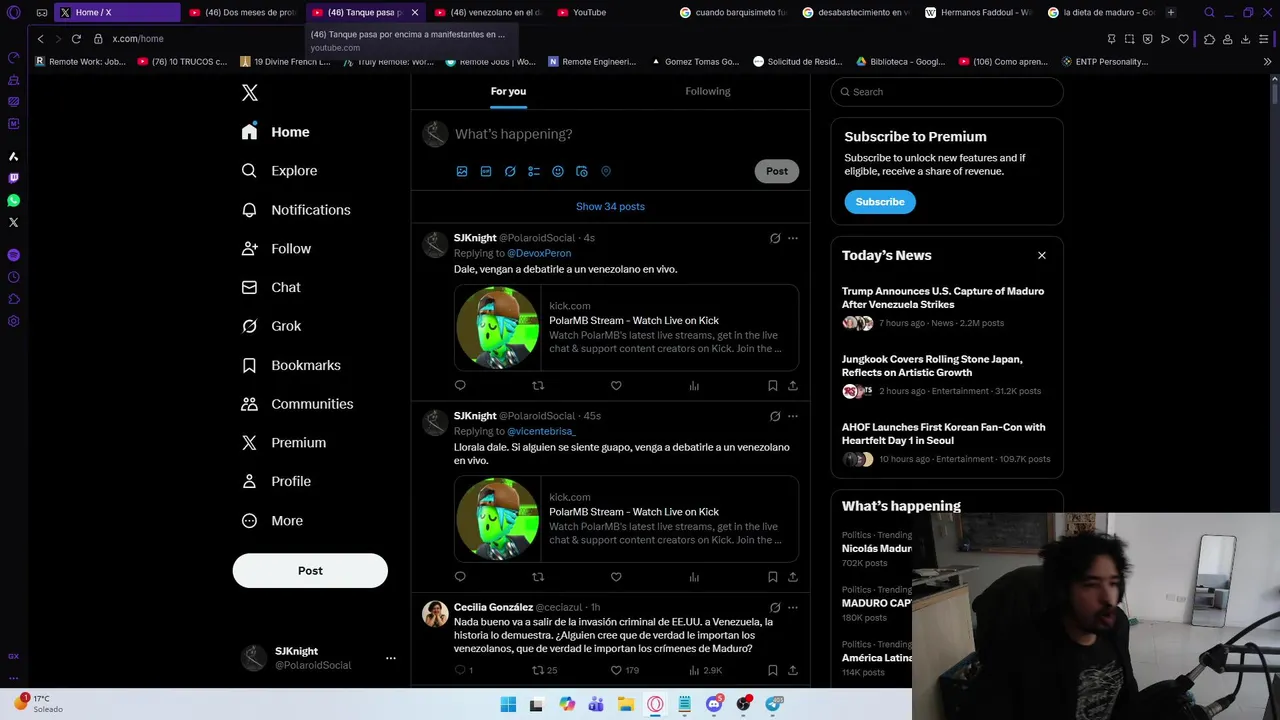Open Grok from the X sidebar
The image size is (1280, 720).
coord(272,326)
